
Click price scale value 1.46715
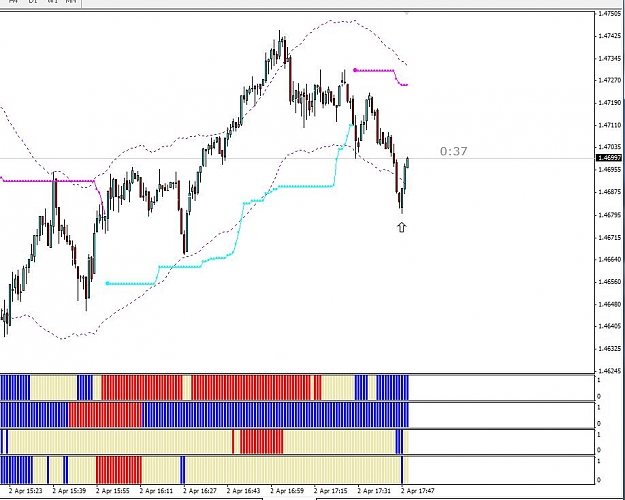pos(609,238)
